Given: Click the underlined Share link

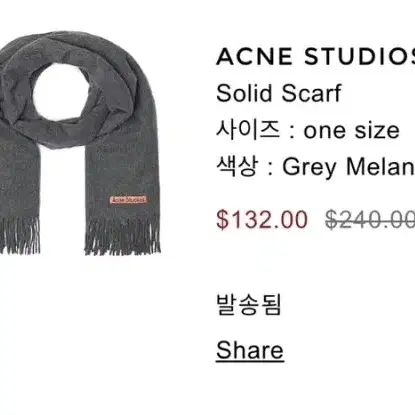Looking at the screenshot, I should point(250,350).
